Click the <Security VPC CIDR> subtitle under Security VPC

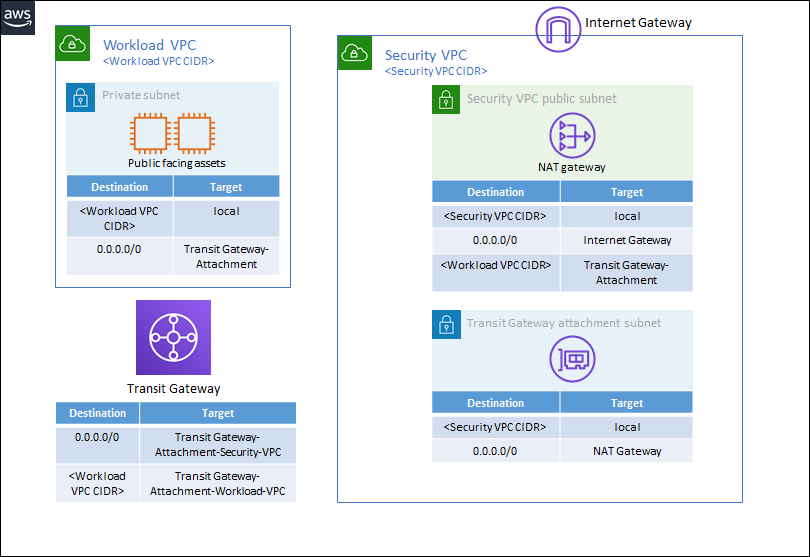[436, 71]
